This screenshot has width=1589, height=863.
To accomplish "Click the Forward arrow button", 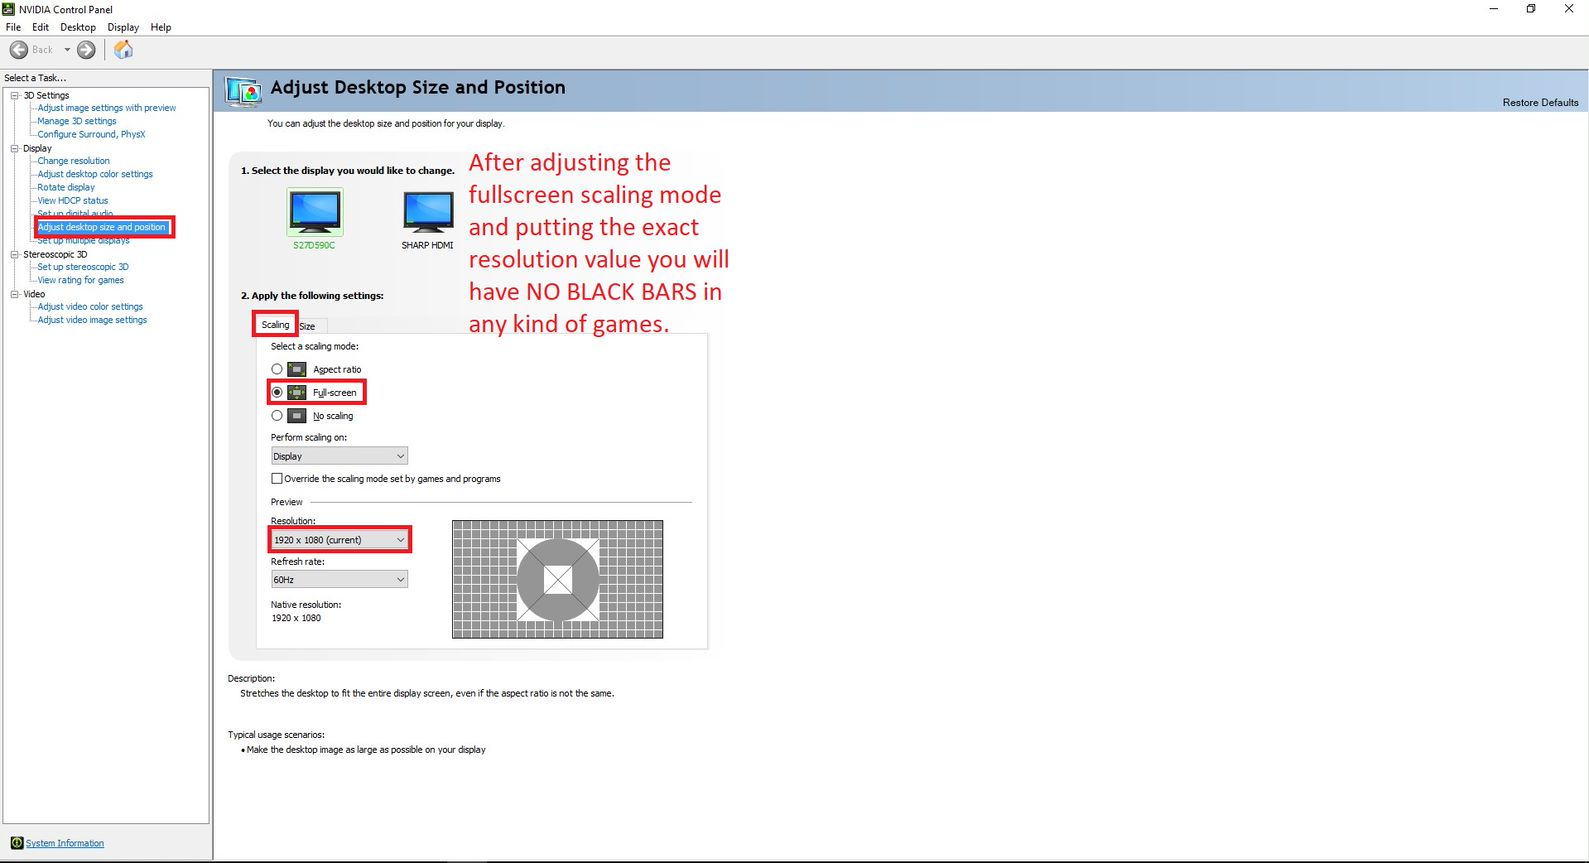I will click(x=87, y=50).
